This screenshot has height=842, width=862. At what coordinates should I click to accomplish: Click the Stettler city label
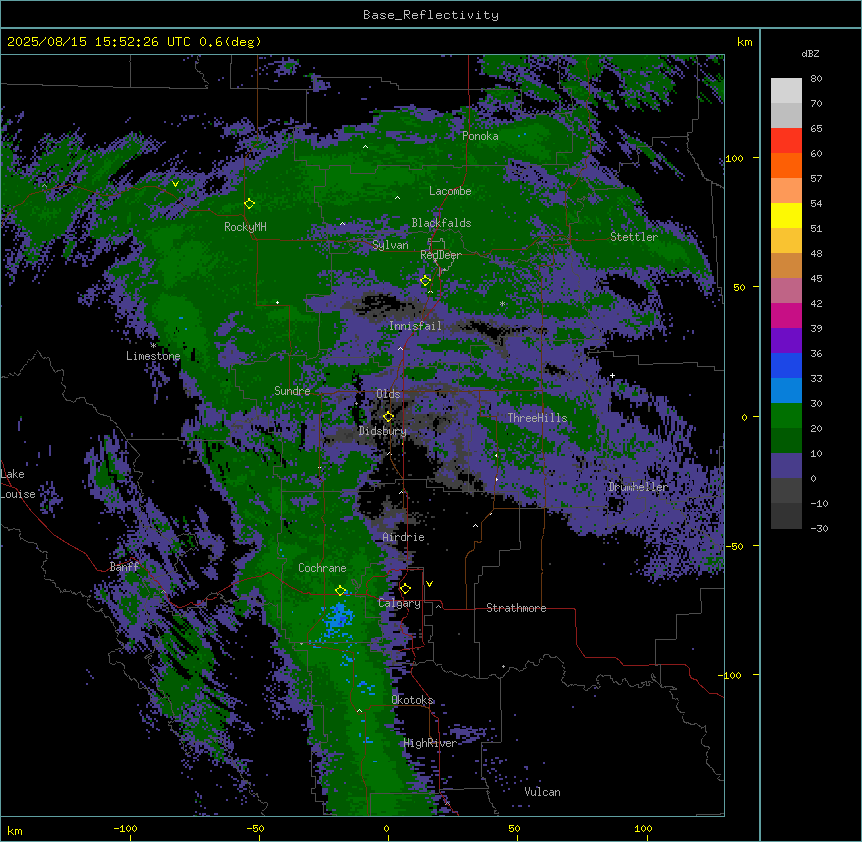click(x=634, y=237)
